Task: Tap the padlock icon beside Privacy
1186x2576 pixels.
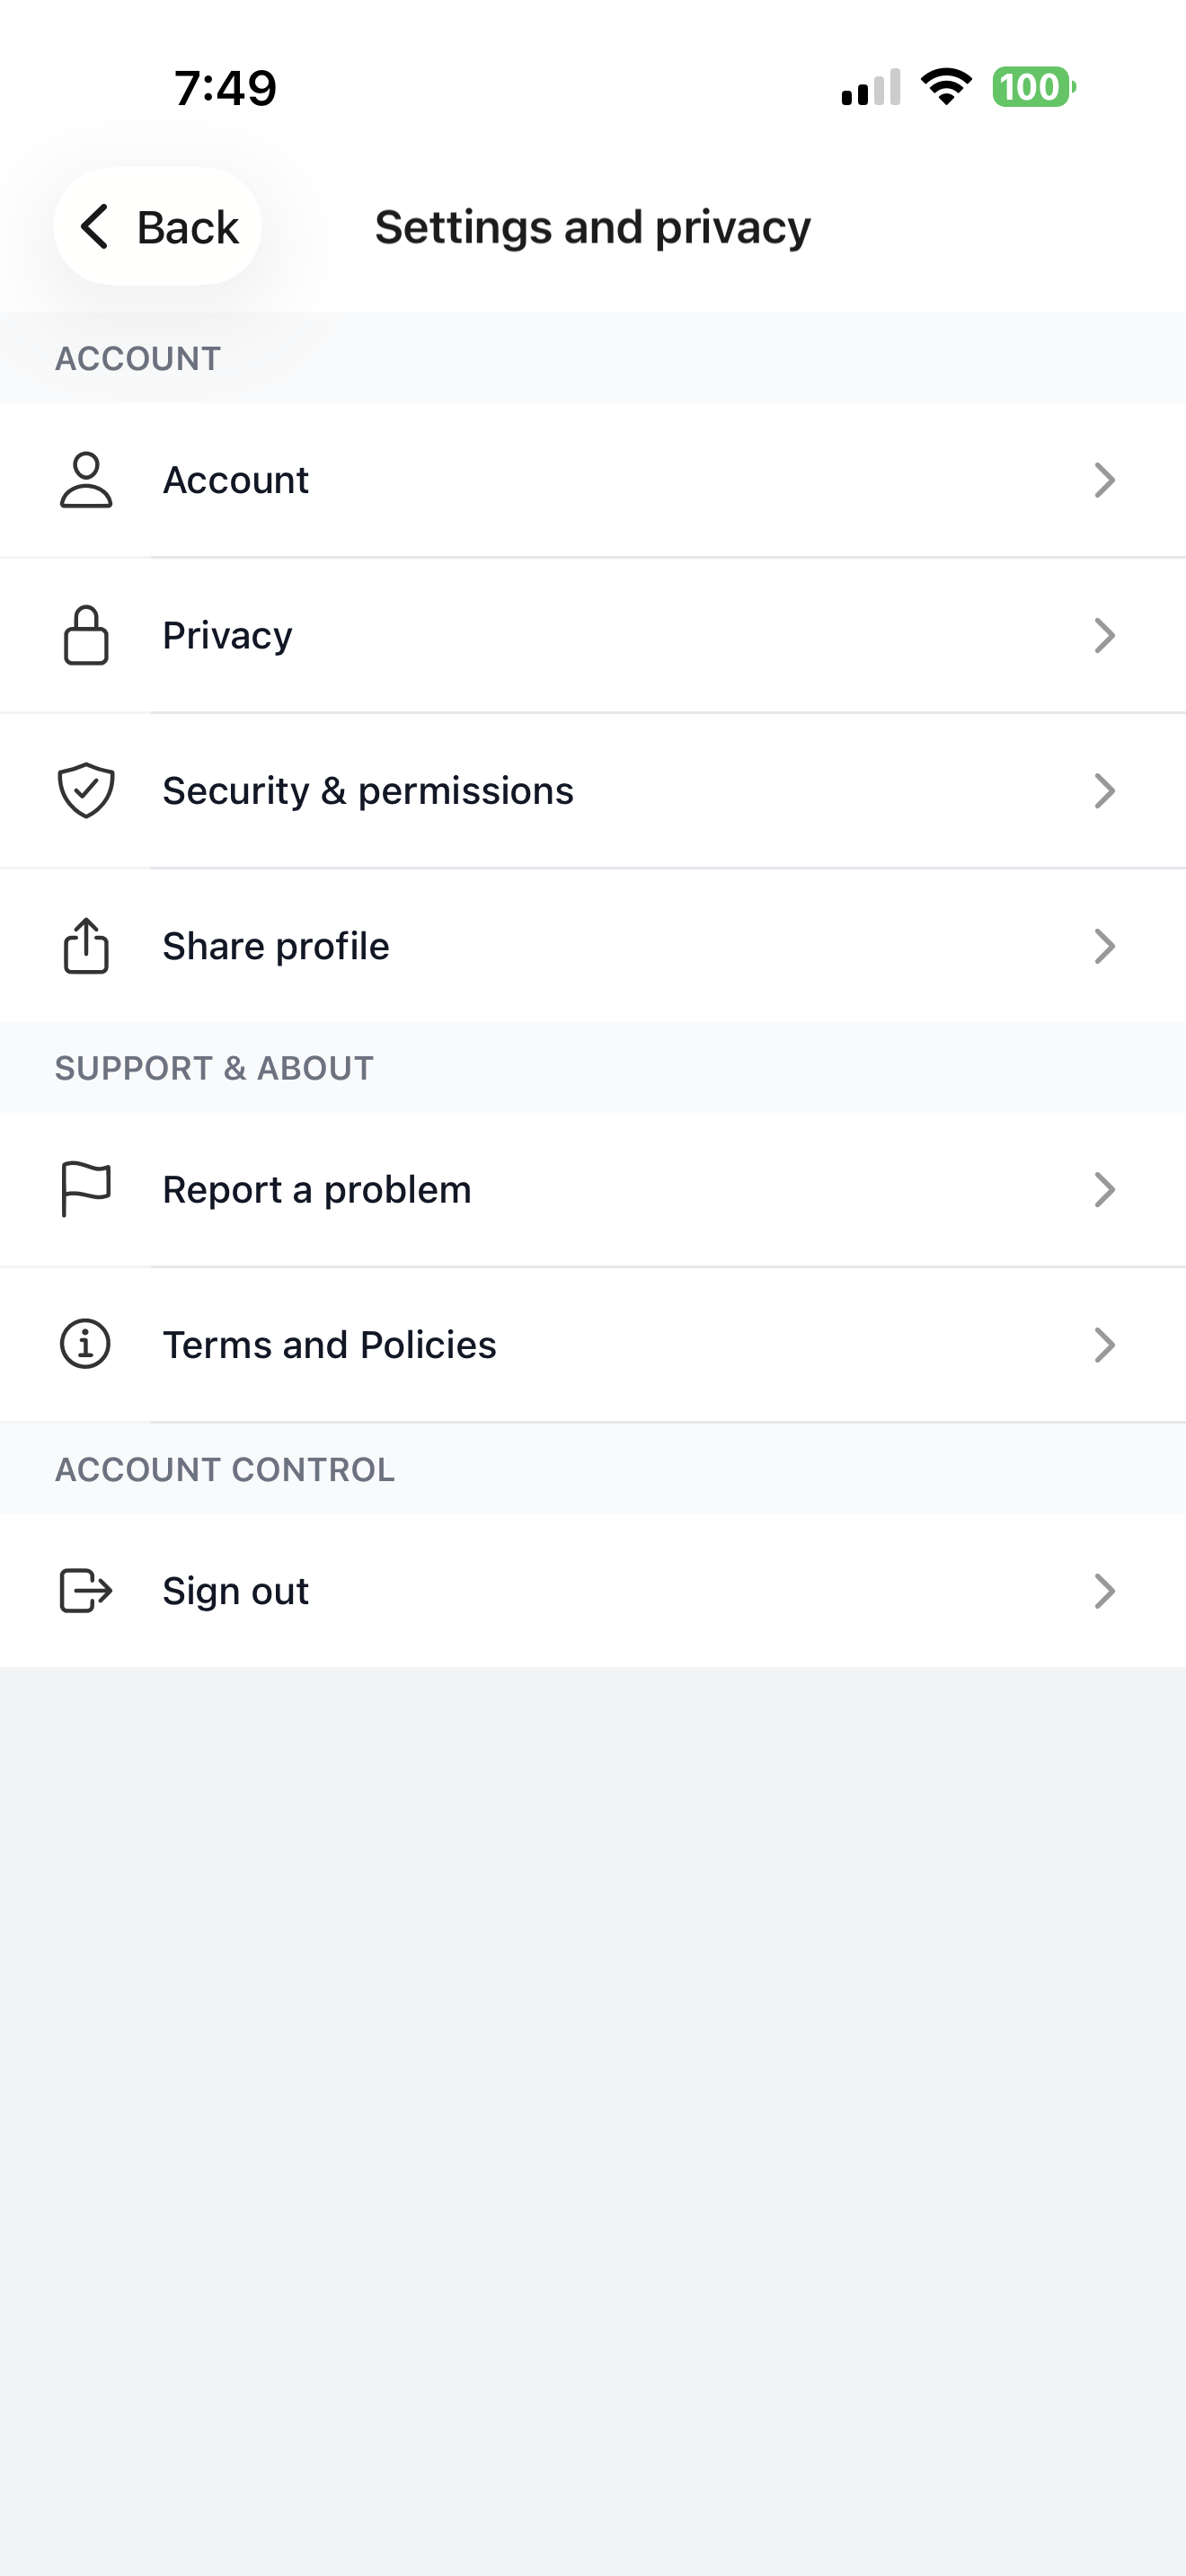Action: [x=86, y=635]
